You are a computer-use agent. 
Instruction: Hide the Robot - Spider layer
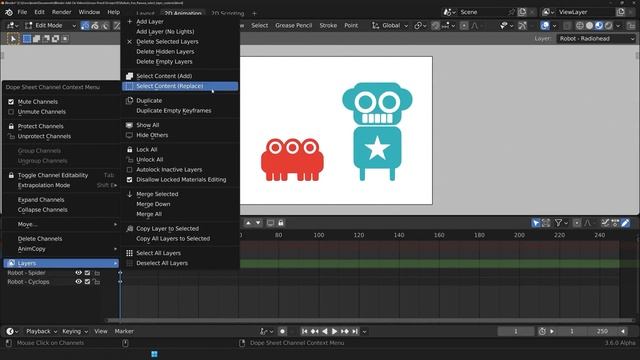(78, 273)
